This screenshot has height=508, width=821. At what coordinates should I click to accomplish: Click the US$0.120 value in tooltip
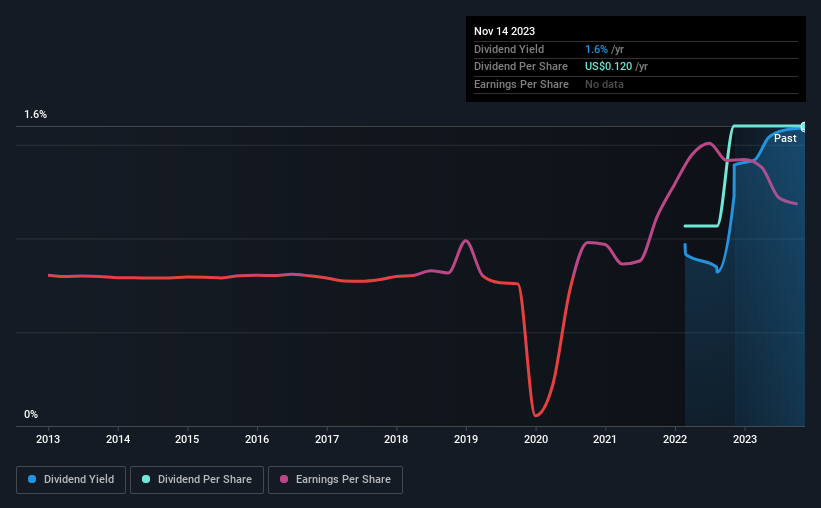(609, 67)
